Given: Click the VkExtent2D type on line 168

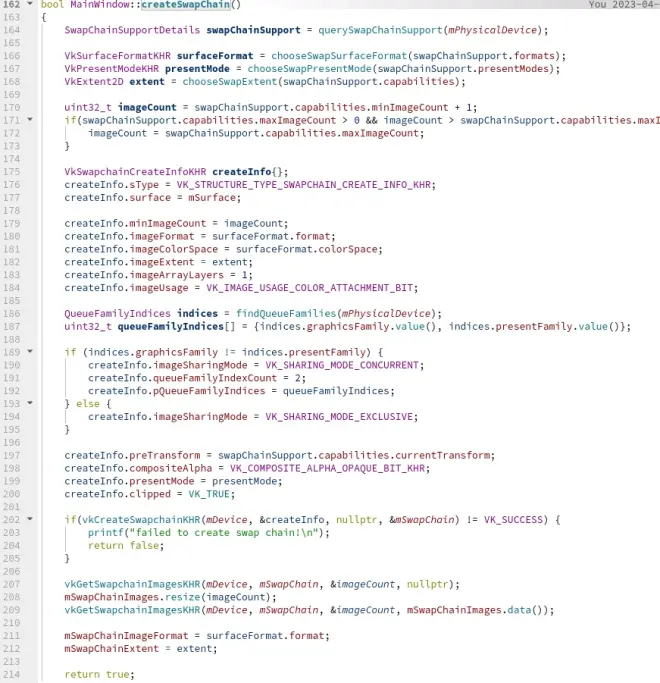Looking at the screenshot, I should tap(94, 82).
